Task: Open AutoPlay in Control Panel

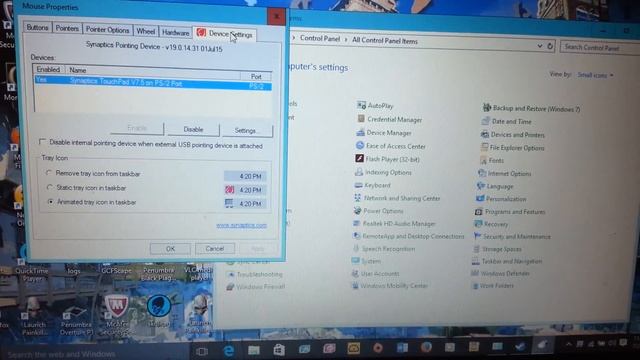Action: [375, 106]
